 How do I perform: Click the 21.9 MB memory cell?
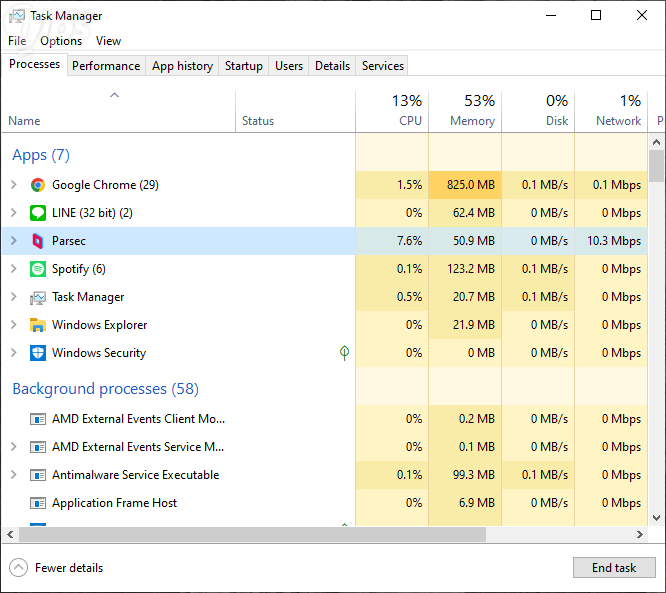465,325
